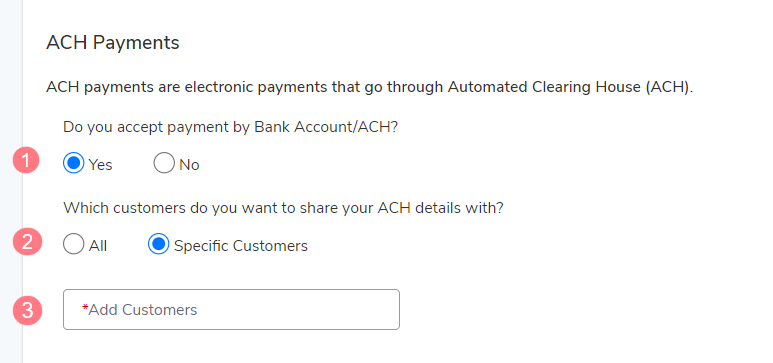
Task: Click the No label text
Action: (x=189, y=165)
